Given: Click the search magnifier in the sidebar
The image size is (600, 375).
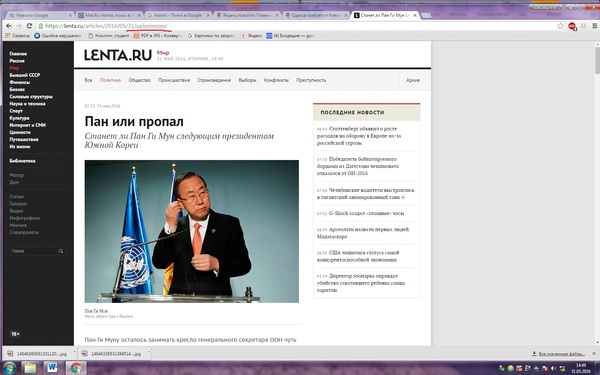Looking at the screenshot, I should [61, 251].
